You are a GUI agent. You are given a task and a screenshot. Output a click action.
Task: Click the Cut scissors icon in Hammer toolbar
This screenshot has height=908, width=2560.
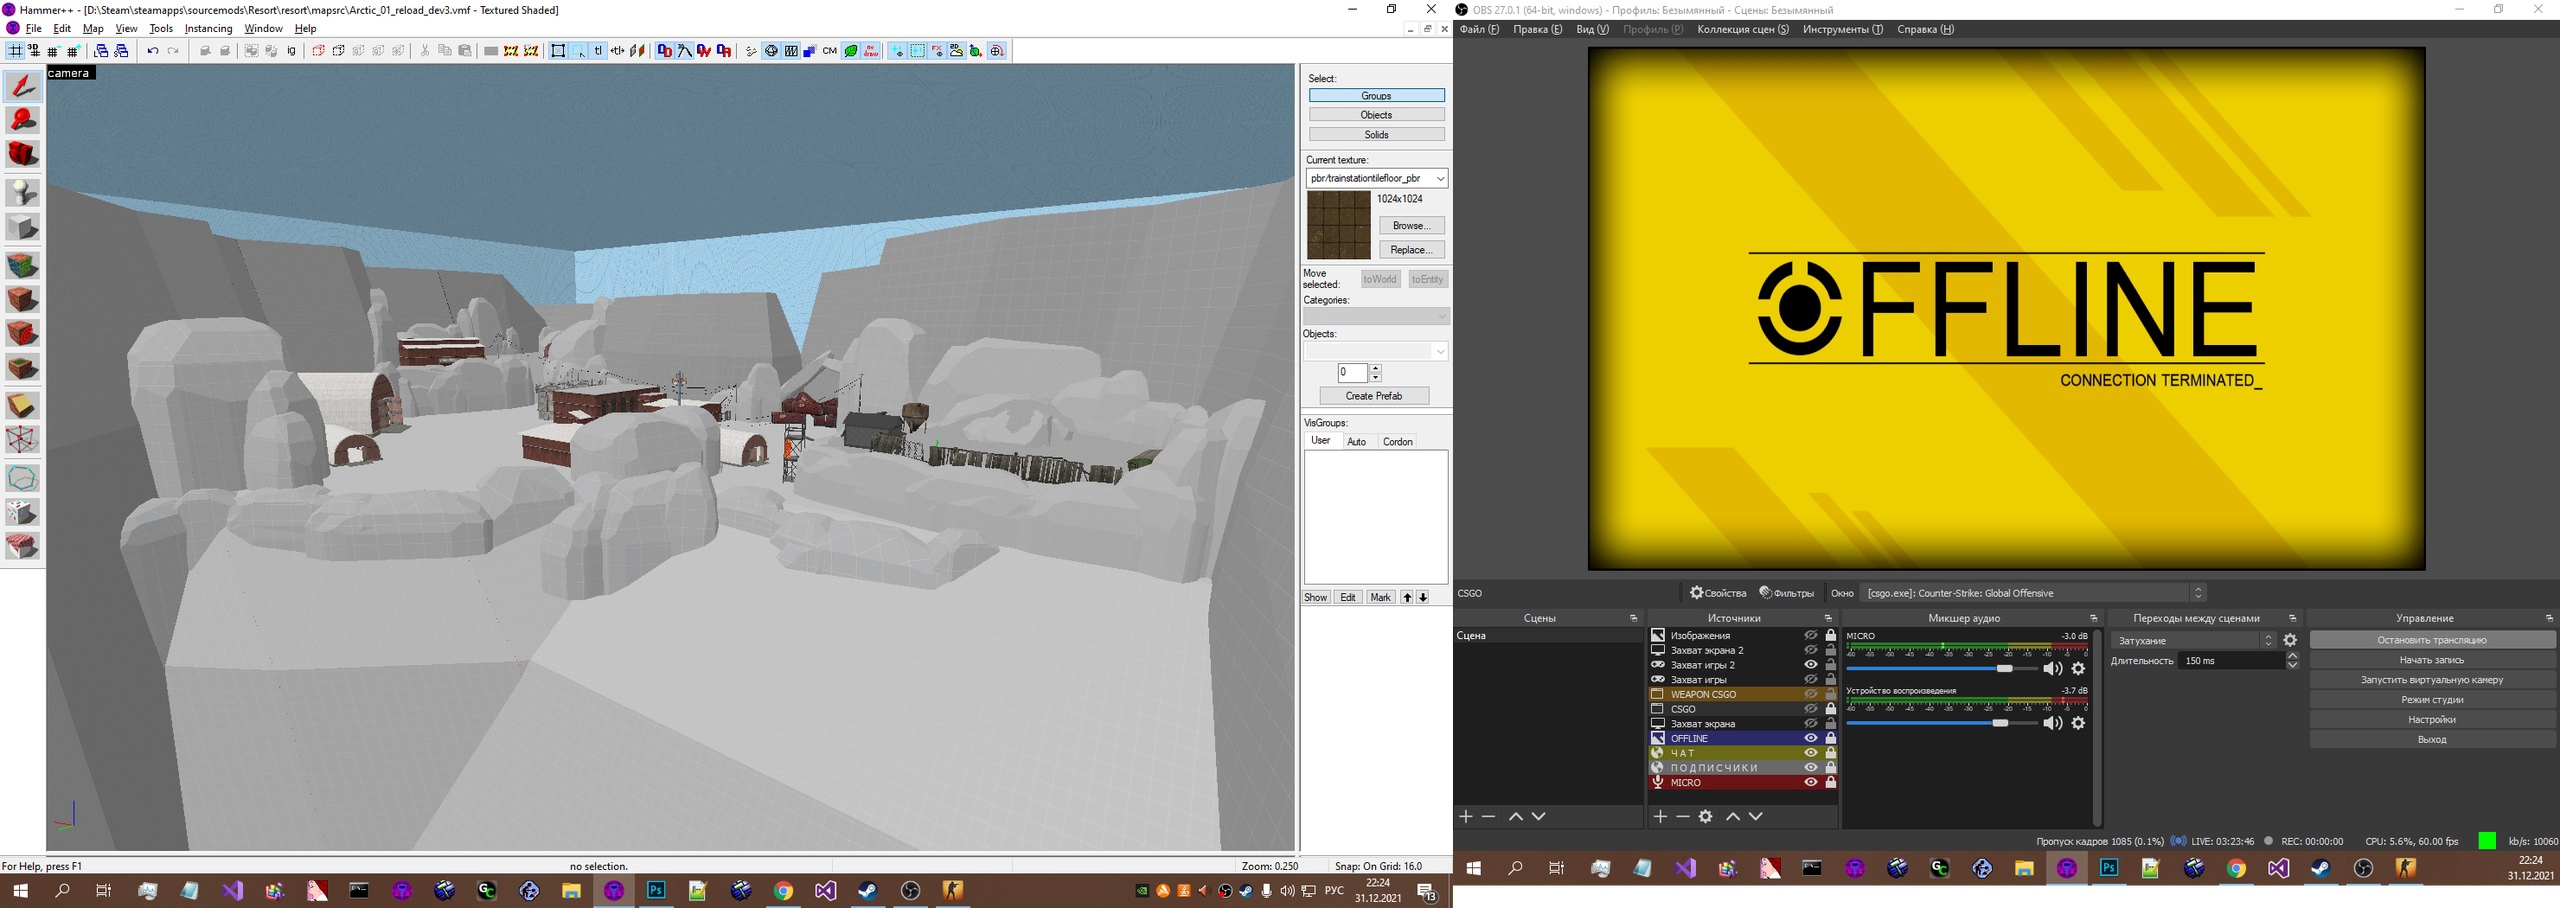coord(425,51)
